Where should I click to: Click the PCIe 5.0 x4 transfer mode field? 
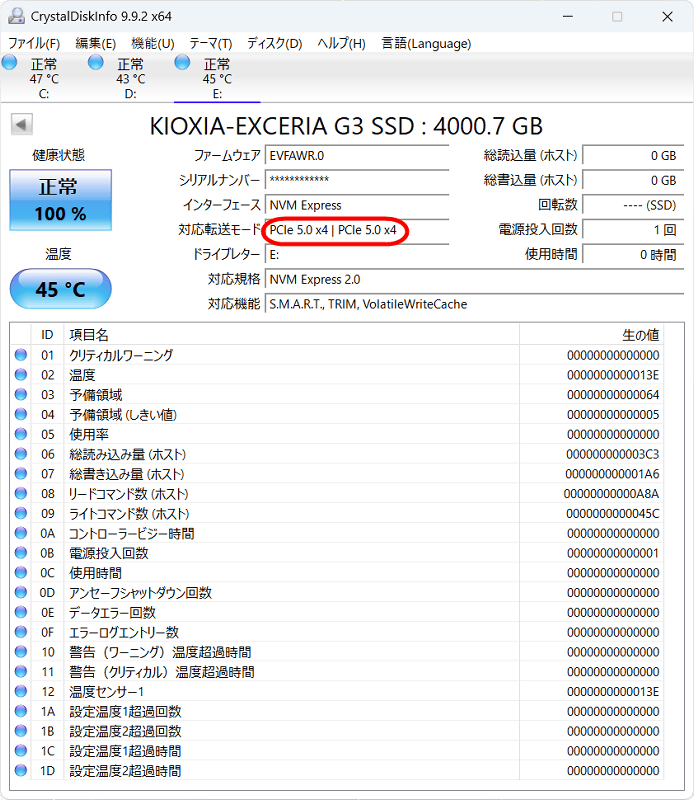click(x=357, y=230)
